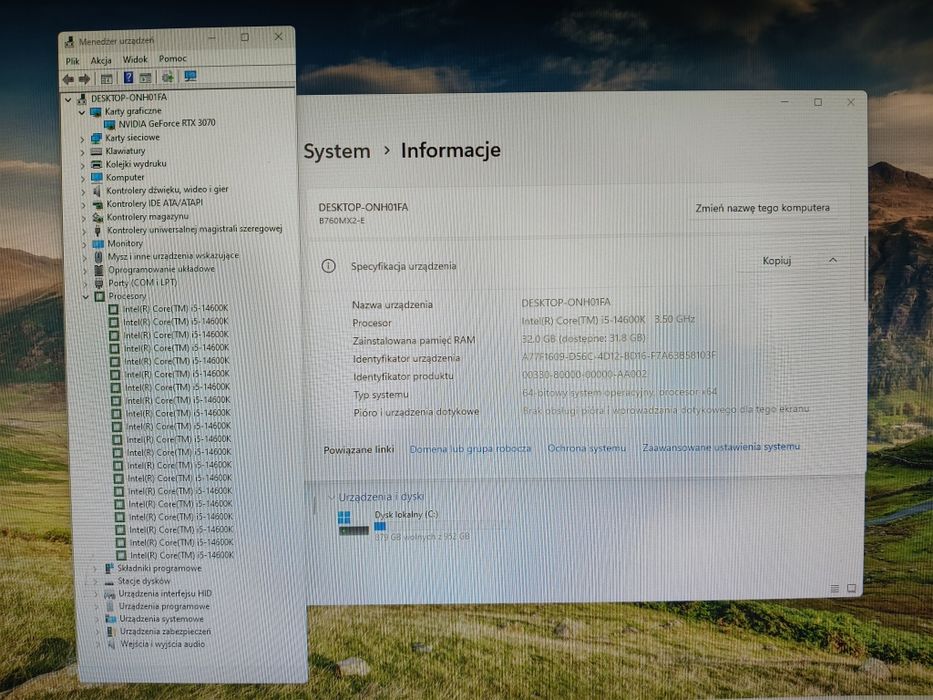Go back to System in breadcrumb
The height and width of the screenshot is (700, 933).
pos(337,151)
